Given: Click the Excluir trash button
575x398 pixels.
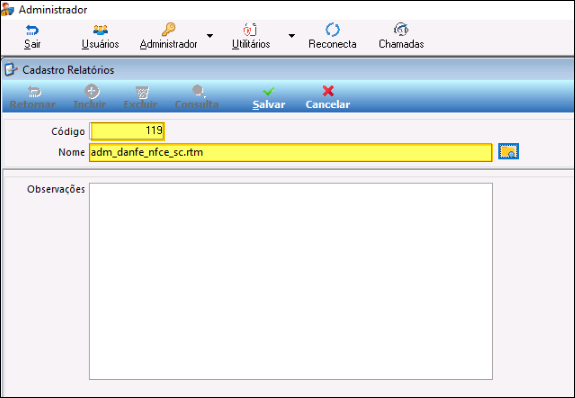Looking at the screenshot, I should pos(140,98).
